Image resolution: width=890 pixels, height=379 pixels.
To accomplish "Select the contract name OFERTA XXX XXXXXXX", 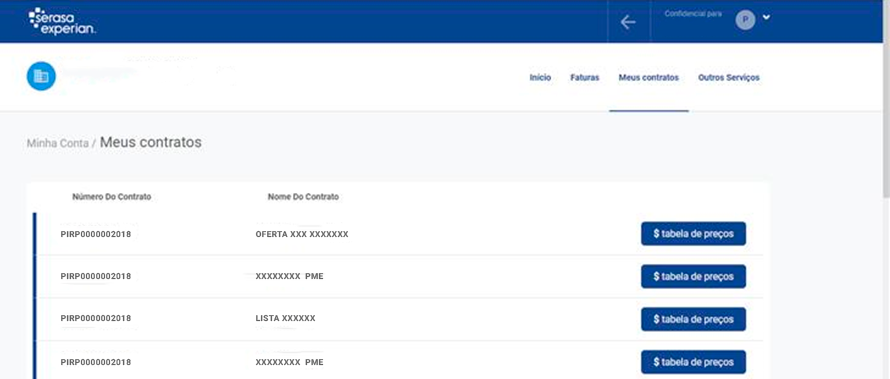I will tap(301, 234).
